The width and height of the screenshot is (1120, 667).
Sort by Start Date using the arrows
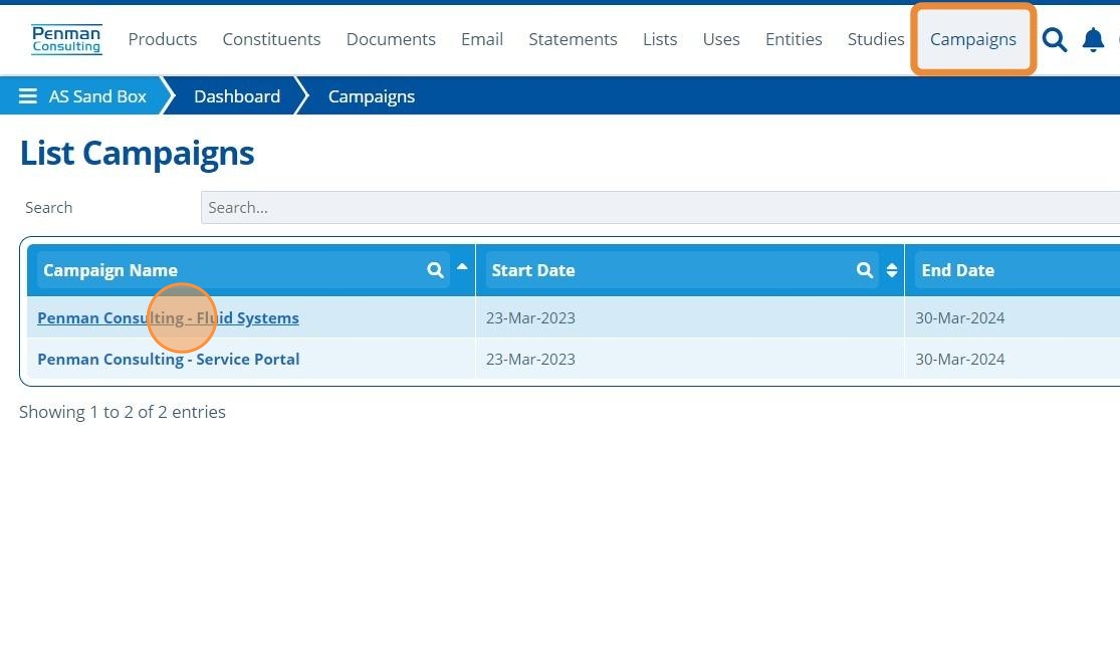point(891,270)
